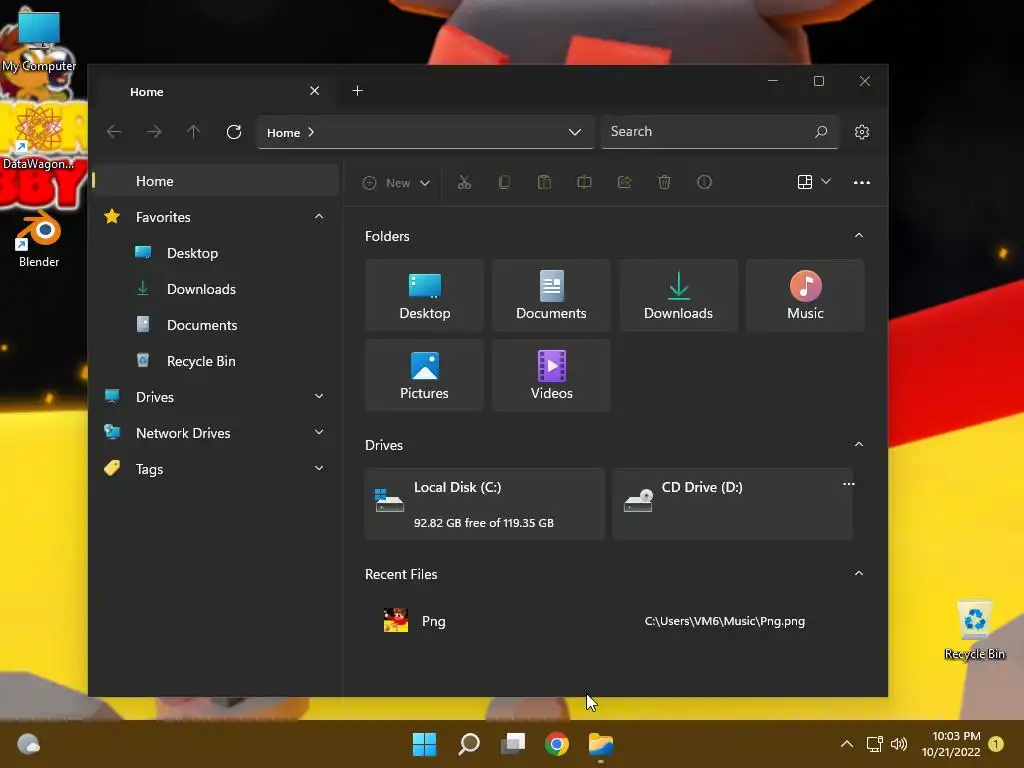Open the Documents folder tile
The height and width of the screenshot is (768, 1024).
point(552,295)
